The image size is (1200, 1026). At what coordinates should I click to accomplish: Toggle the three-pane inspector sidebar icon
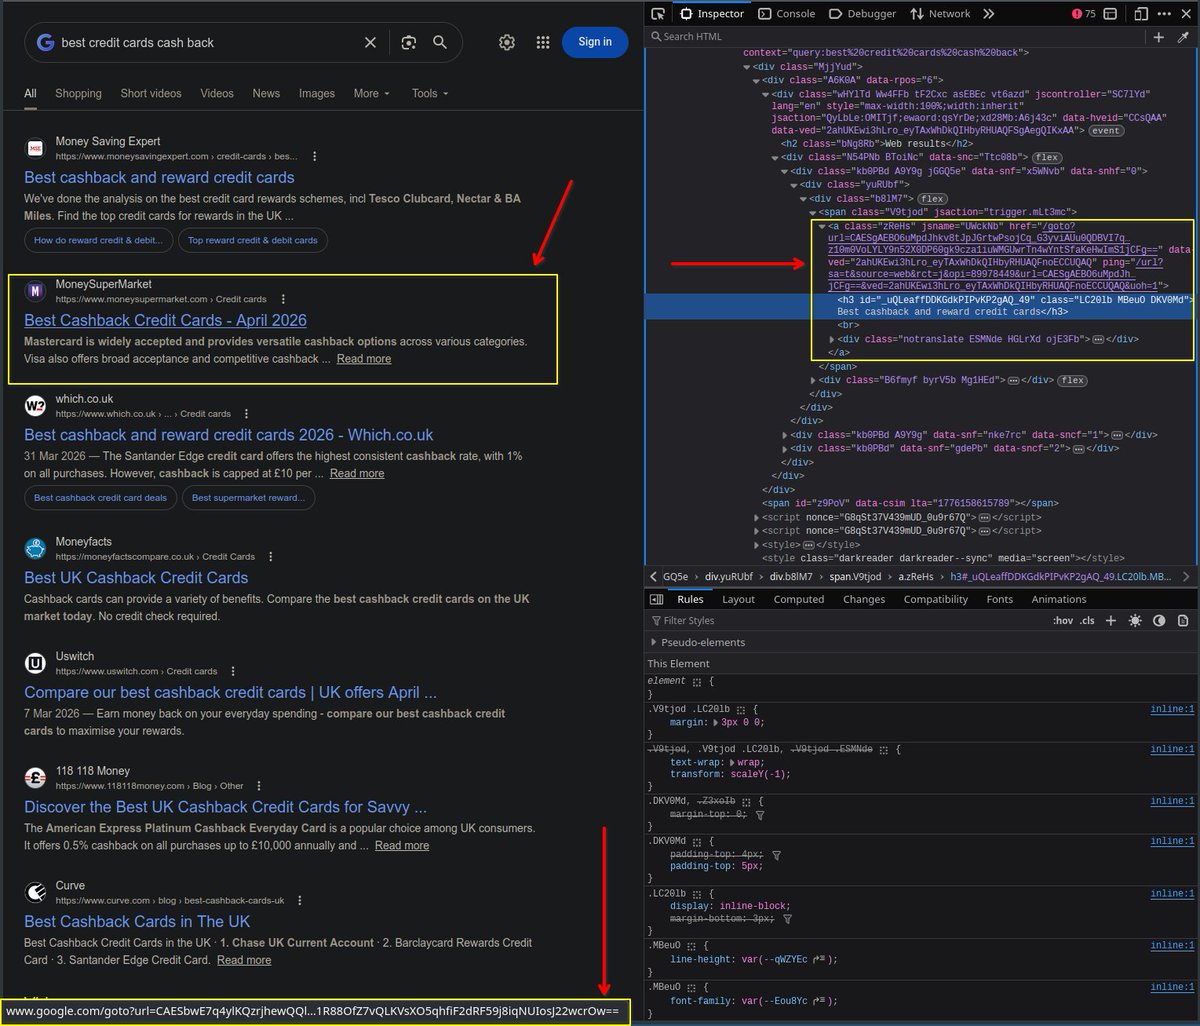[656, 599]
